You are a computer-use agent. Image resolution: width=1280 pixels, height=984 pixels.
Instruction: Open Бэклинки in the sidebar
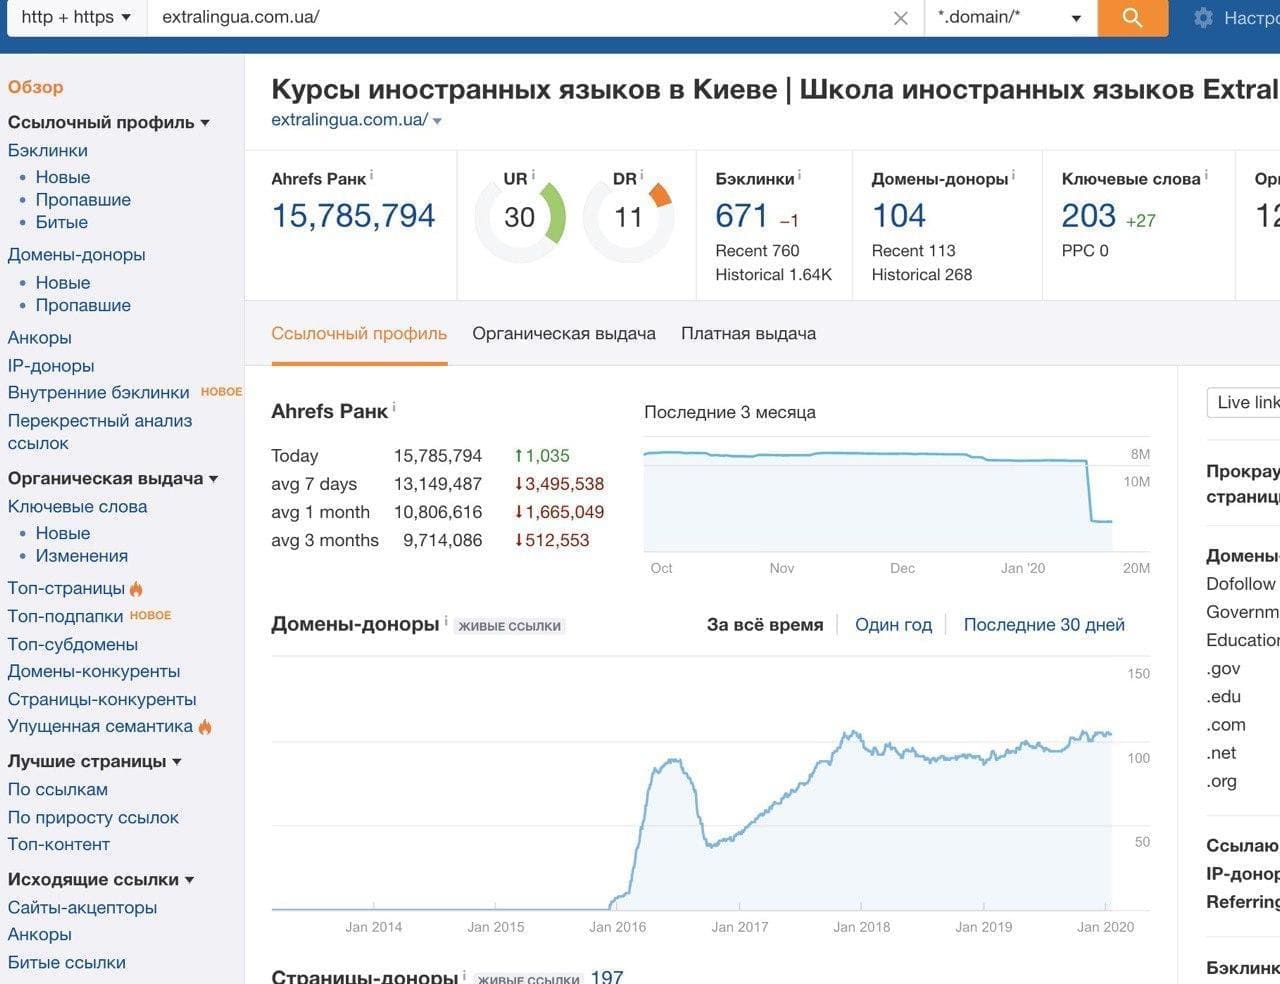(47, 150)
